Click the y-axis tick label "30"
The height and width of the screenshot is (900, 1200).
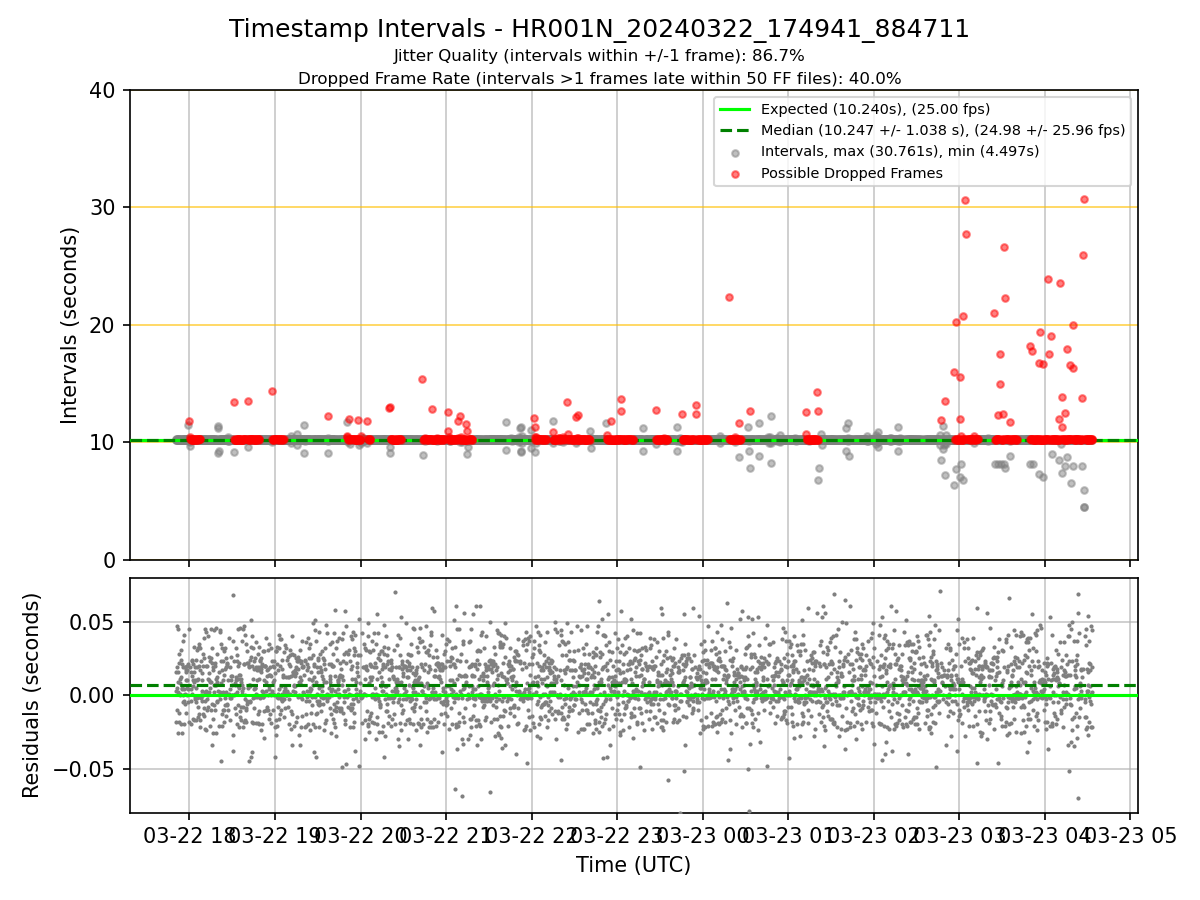105,207
